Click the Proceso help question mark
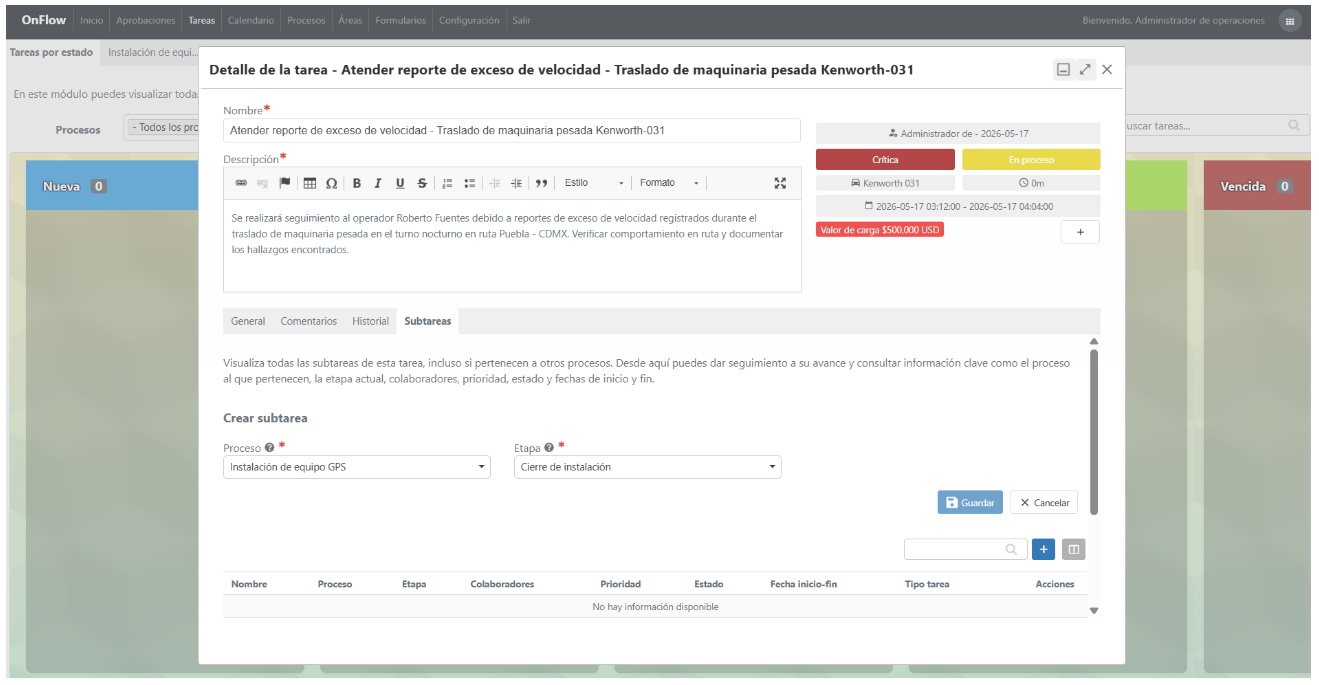1319x685 pixels. (270, 448)
